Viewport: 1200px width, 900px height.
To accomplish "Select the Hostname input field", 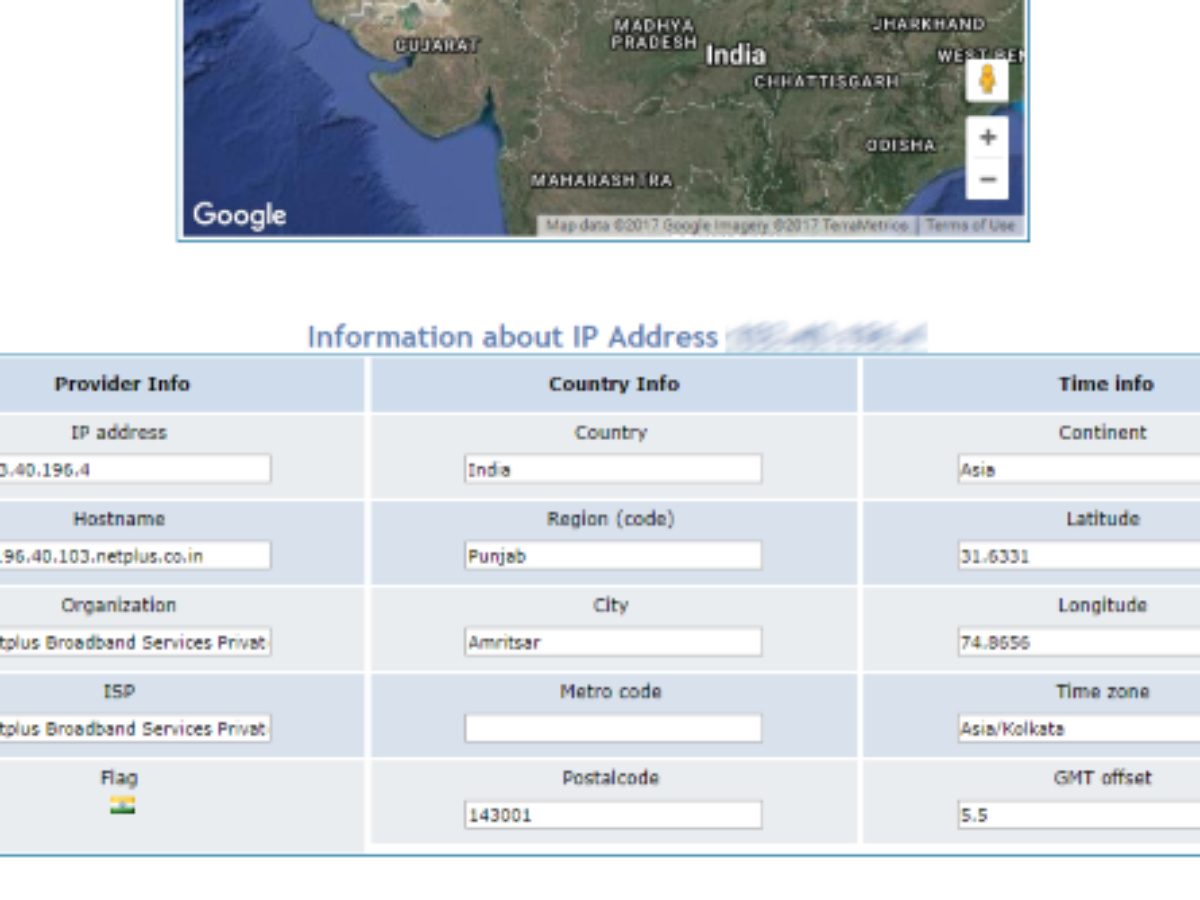I will point(135,556).
